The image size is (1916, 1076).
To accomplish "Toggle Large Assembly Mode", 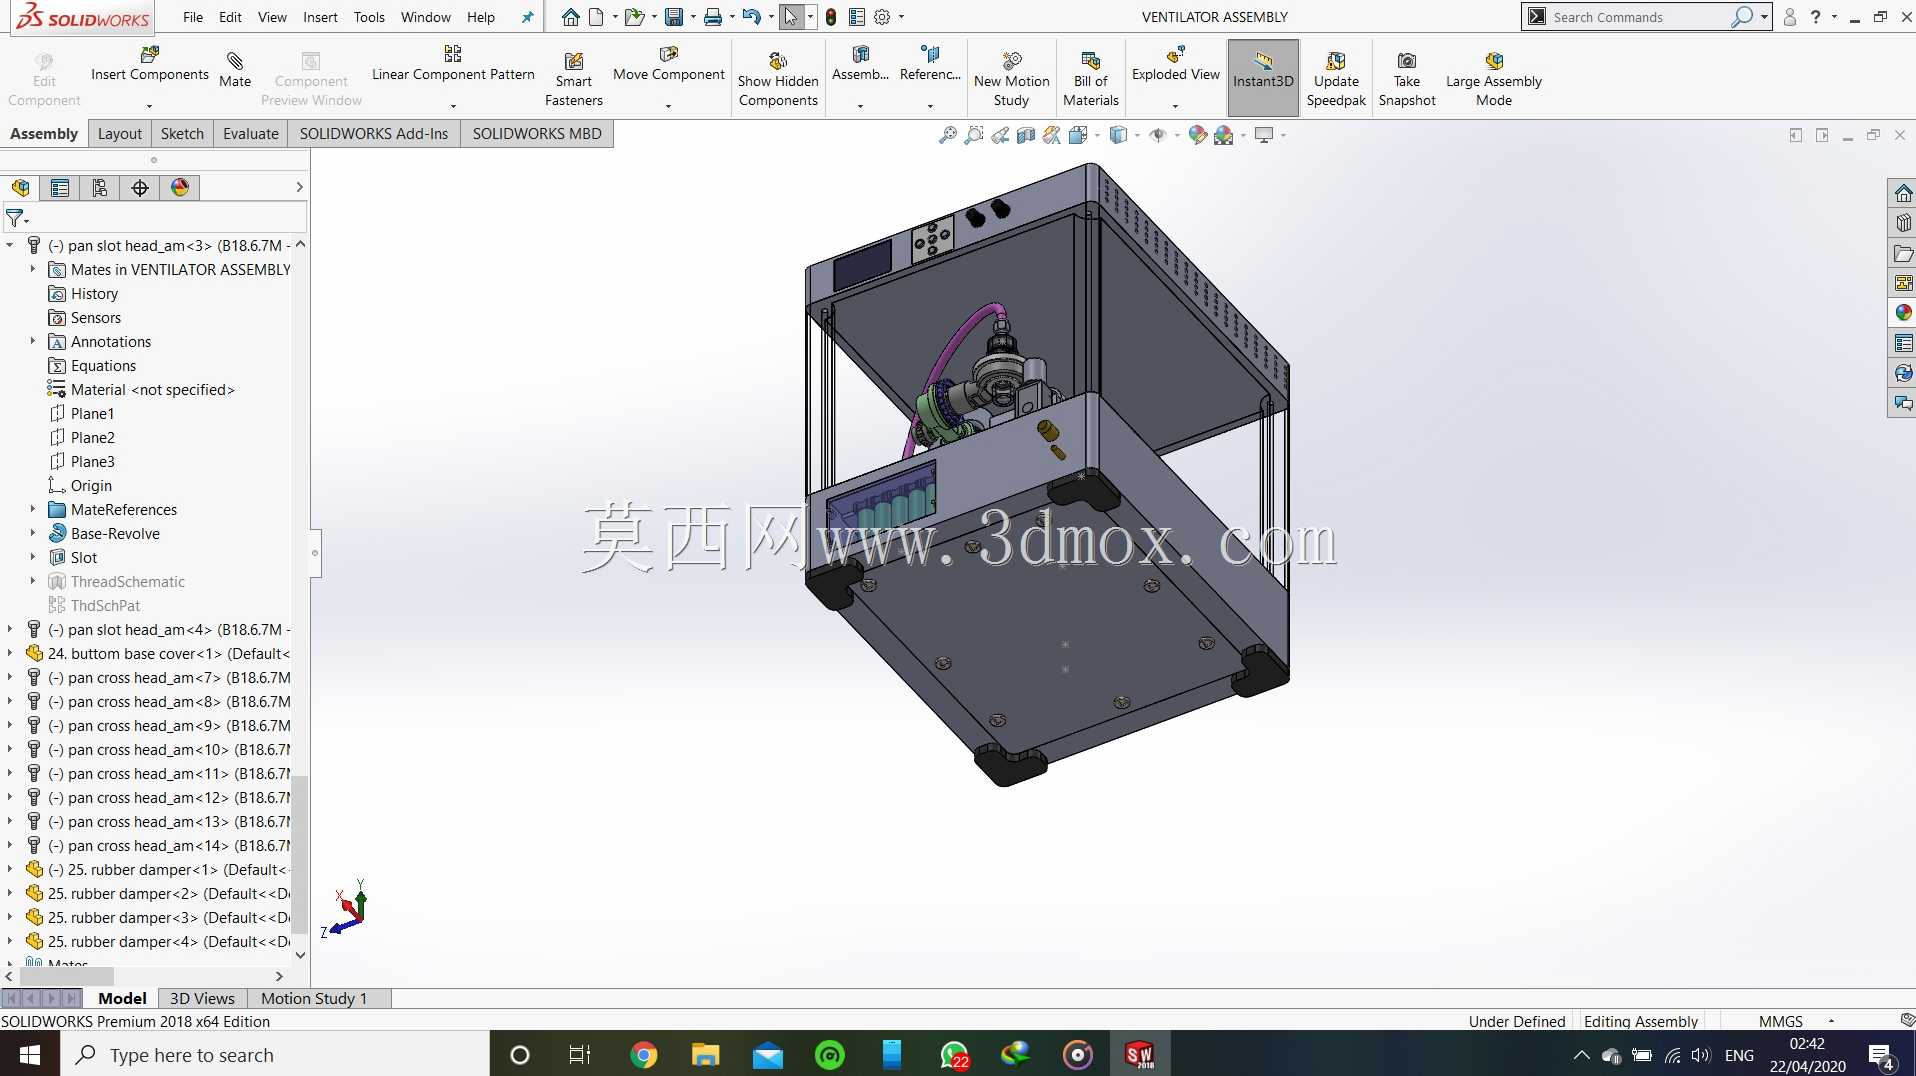I will [x=1494, y=78].
